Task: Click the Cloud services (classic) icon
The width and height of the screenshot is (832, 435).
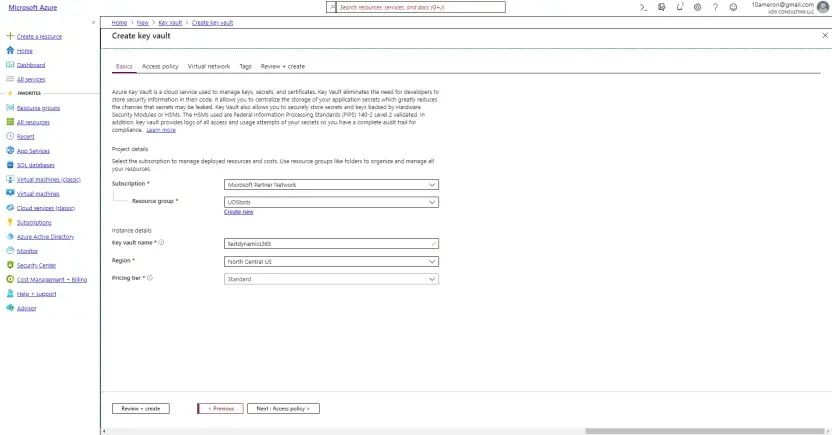Action: [10, 208]
